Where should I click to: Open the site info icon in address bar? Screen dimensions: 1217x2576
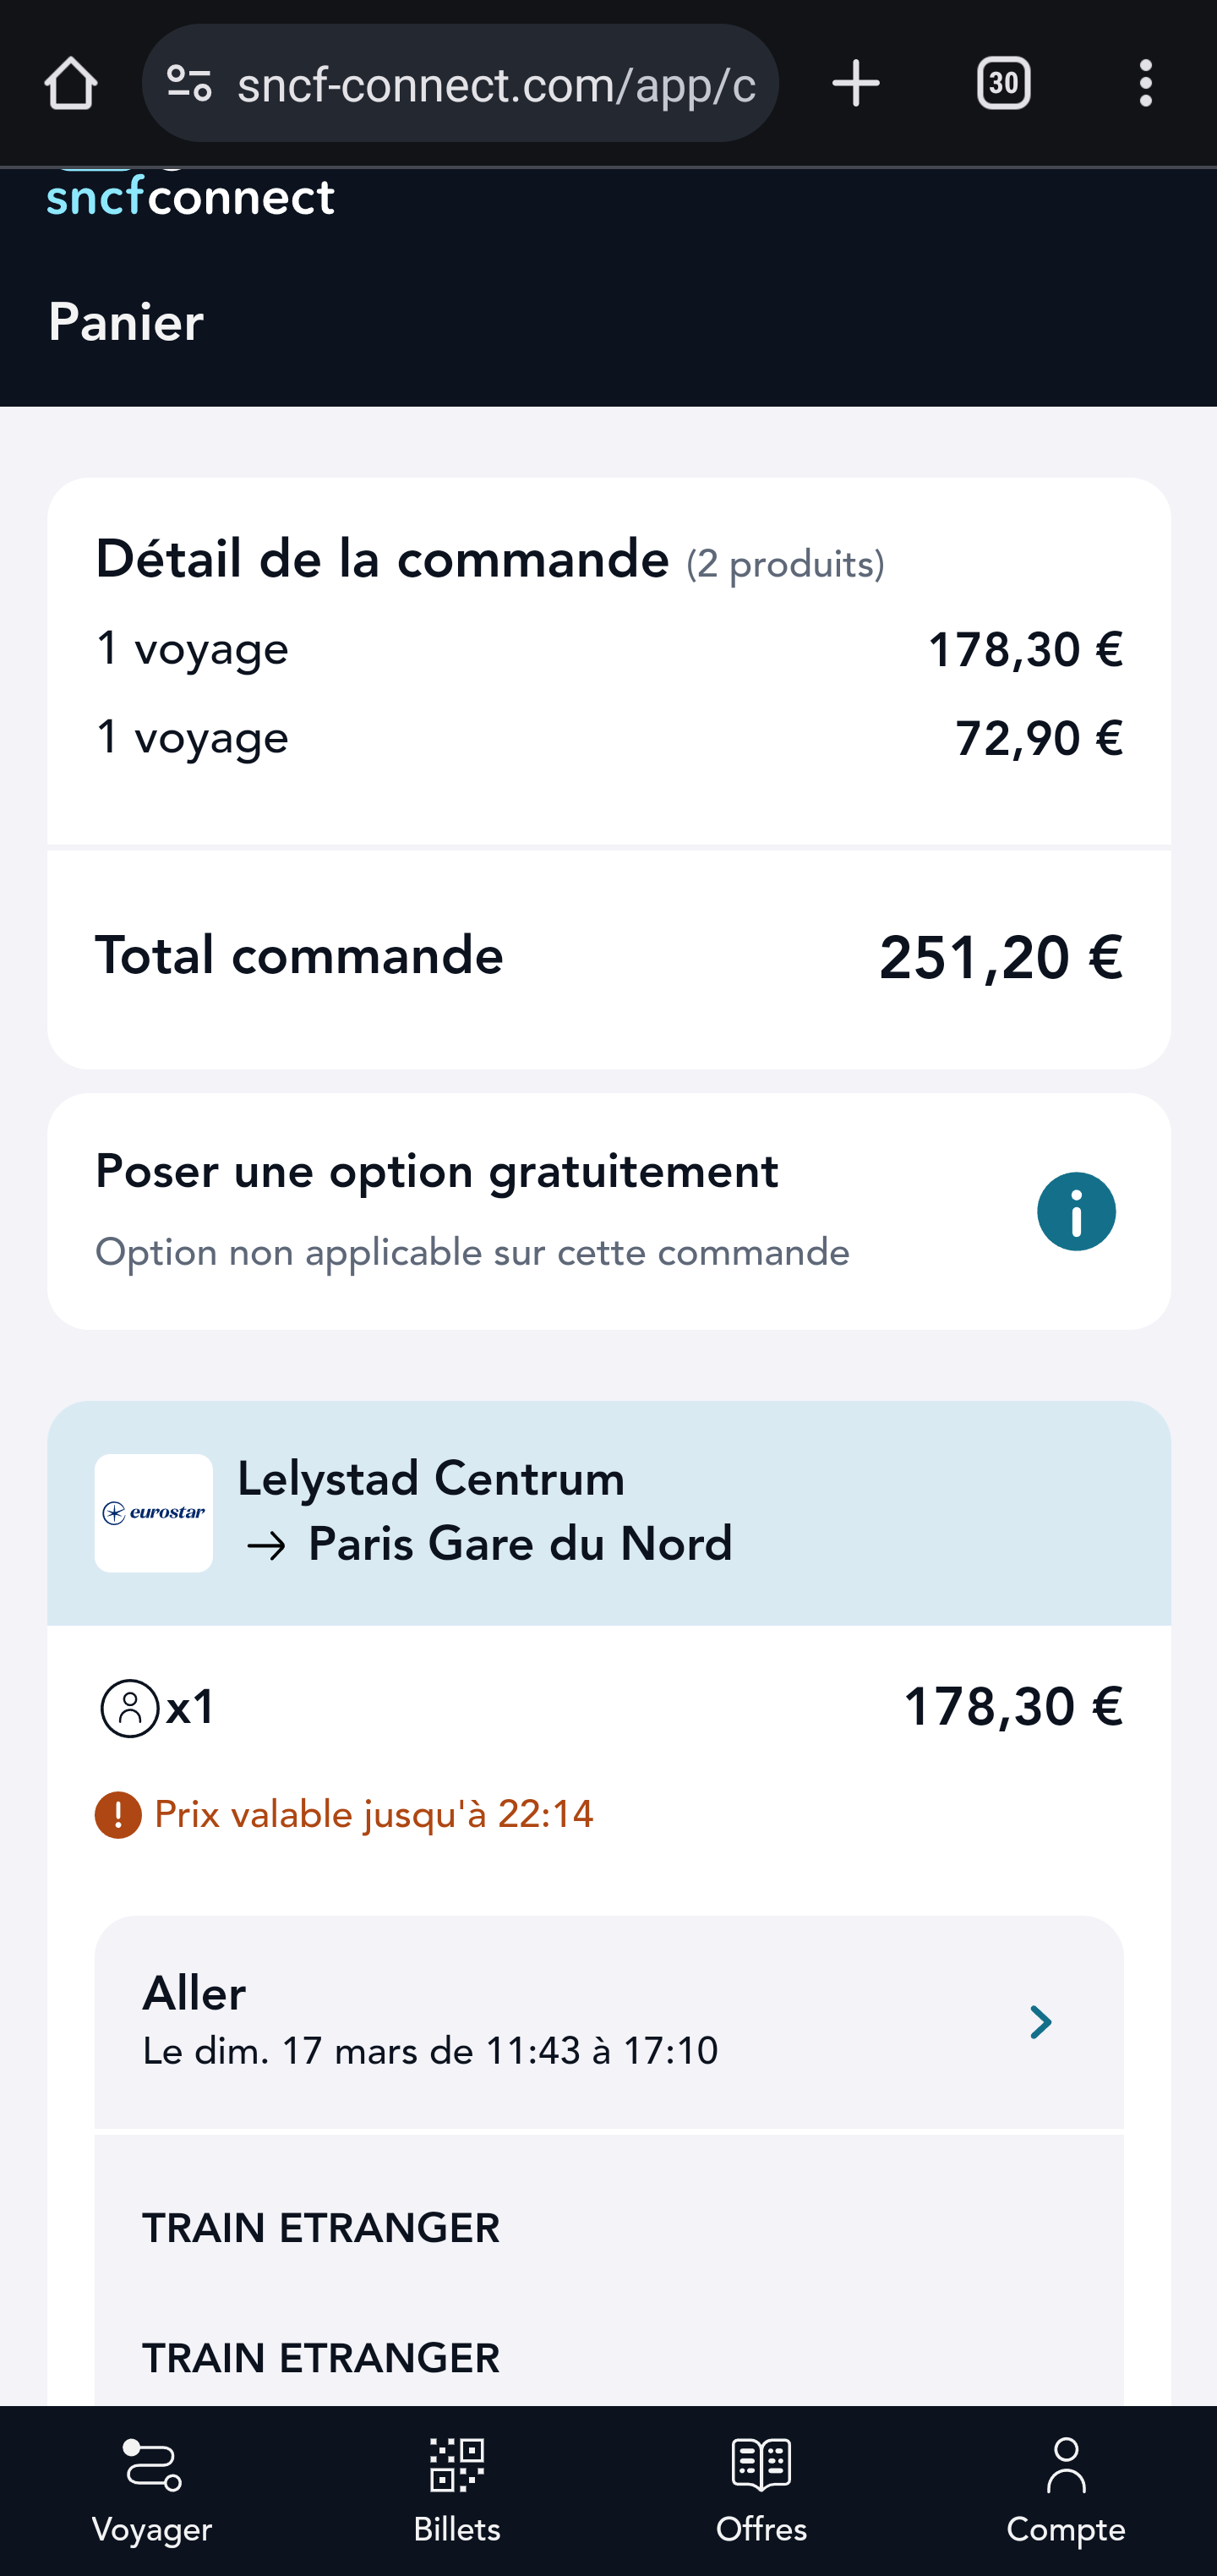click(x=189, y=83)
